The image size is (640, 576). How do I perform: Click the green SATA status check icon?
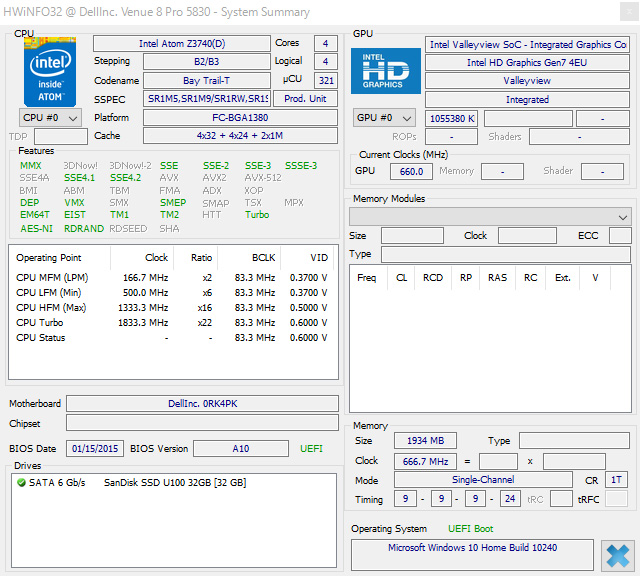click(x=21, y=483)
